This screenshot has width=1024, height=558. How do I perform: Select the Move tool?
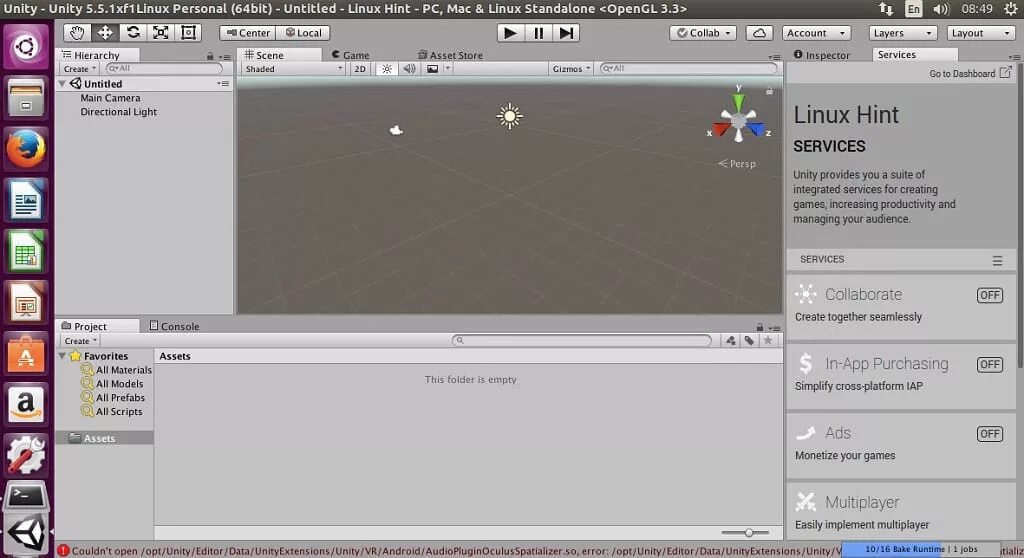click(x=104, y=33)
